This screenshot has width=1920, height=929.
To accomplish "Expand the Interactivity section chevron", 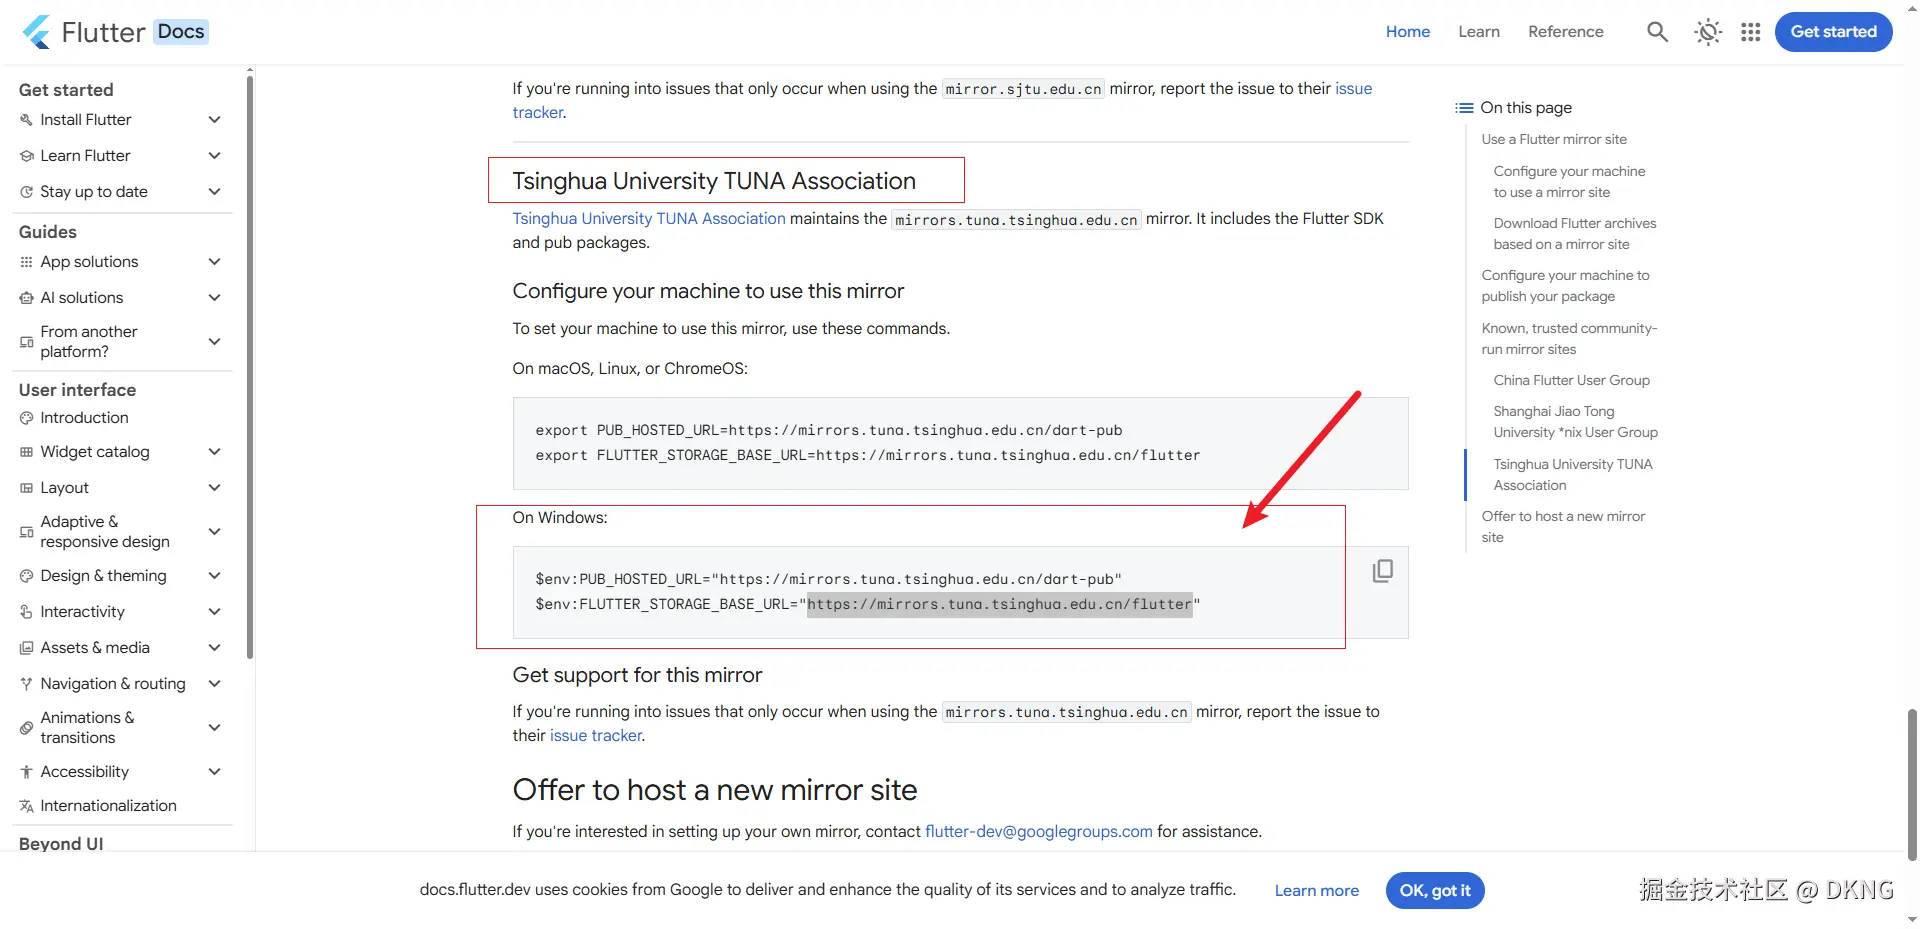I will (214, 612).
